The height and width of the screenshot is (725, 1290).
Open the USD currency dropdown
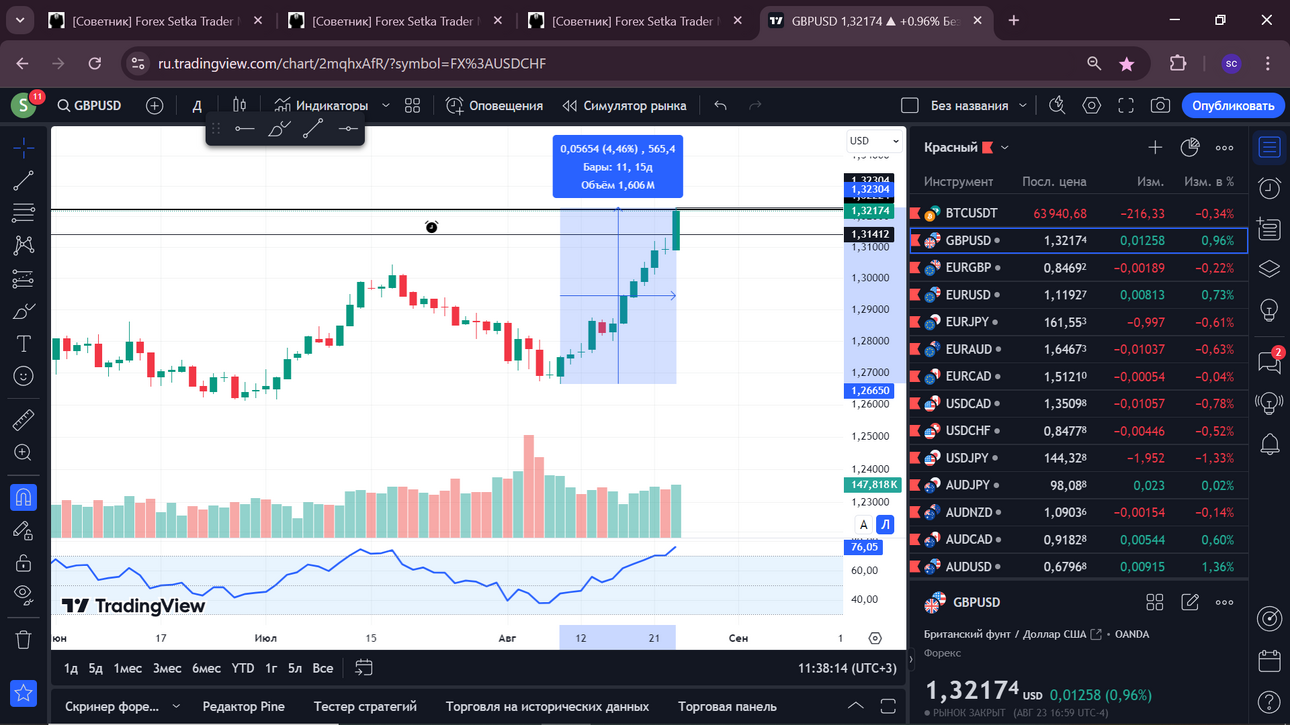pyautogui.click(x=874, y=141)
